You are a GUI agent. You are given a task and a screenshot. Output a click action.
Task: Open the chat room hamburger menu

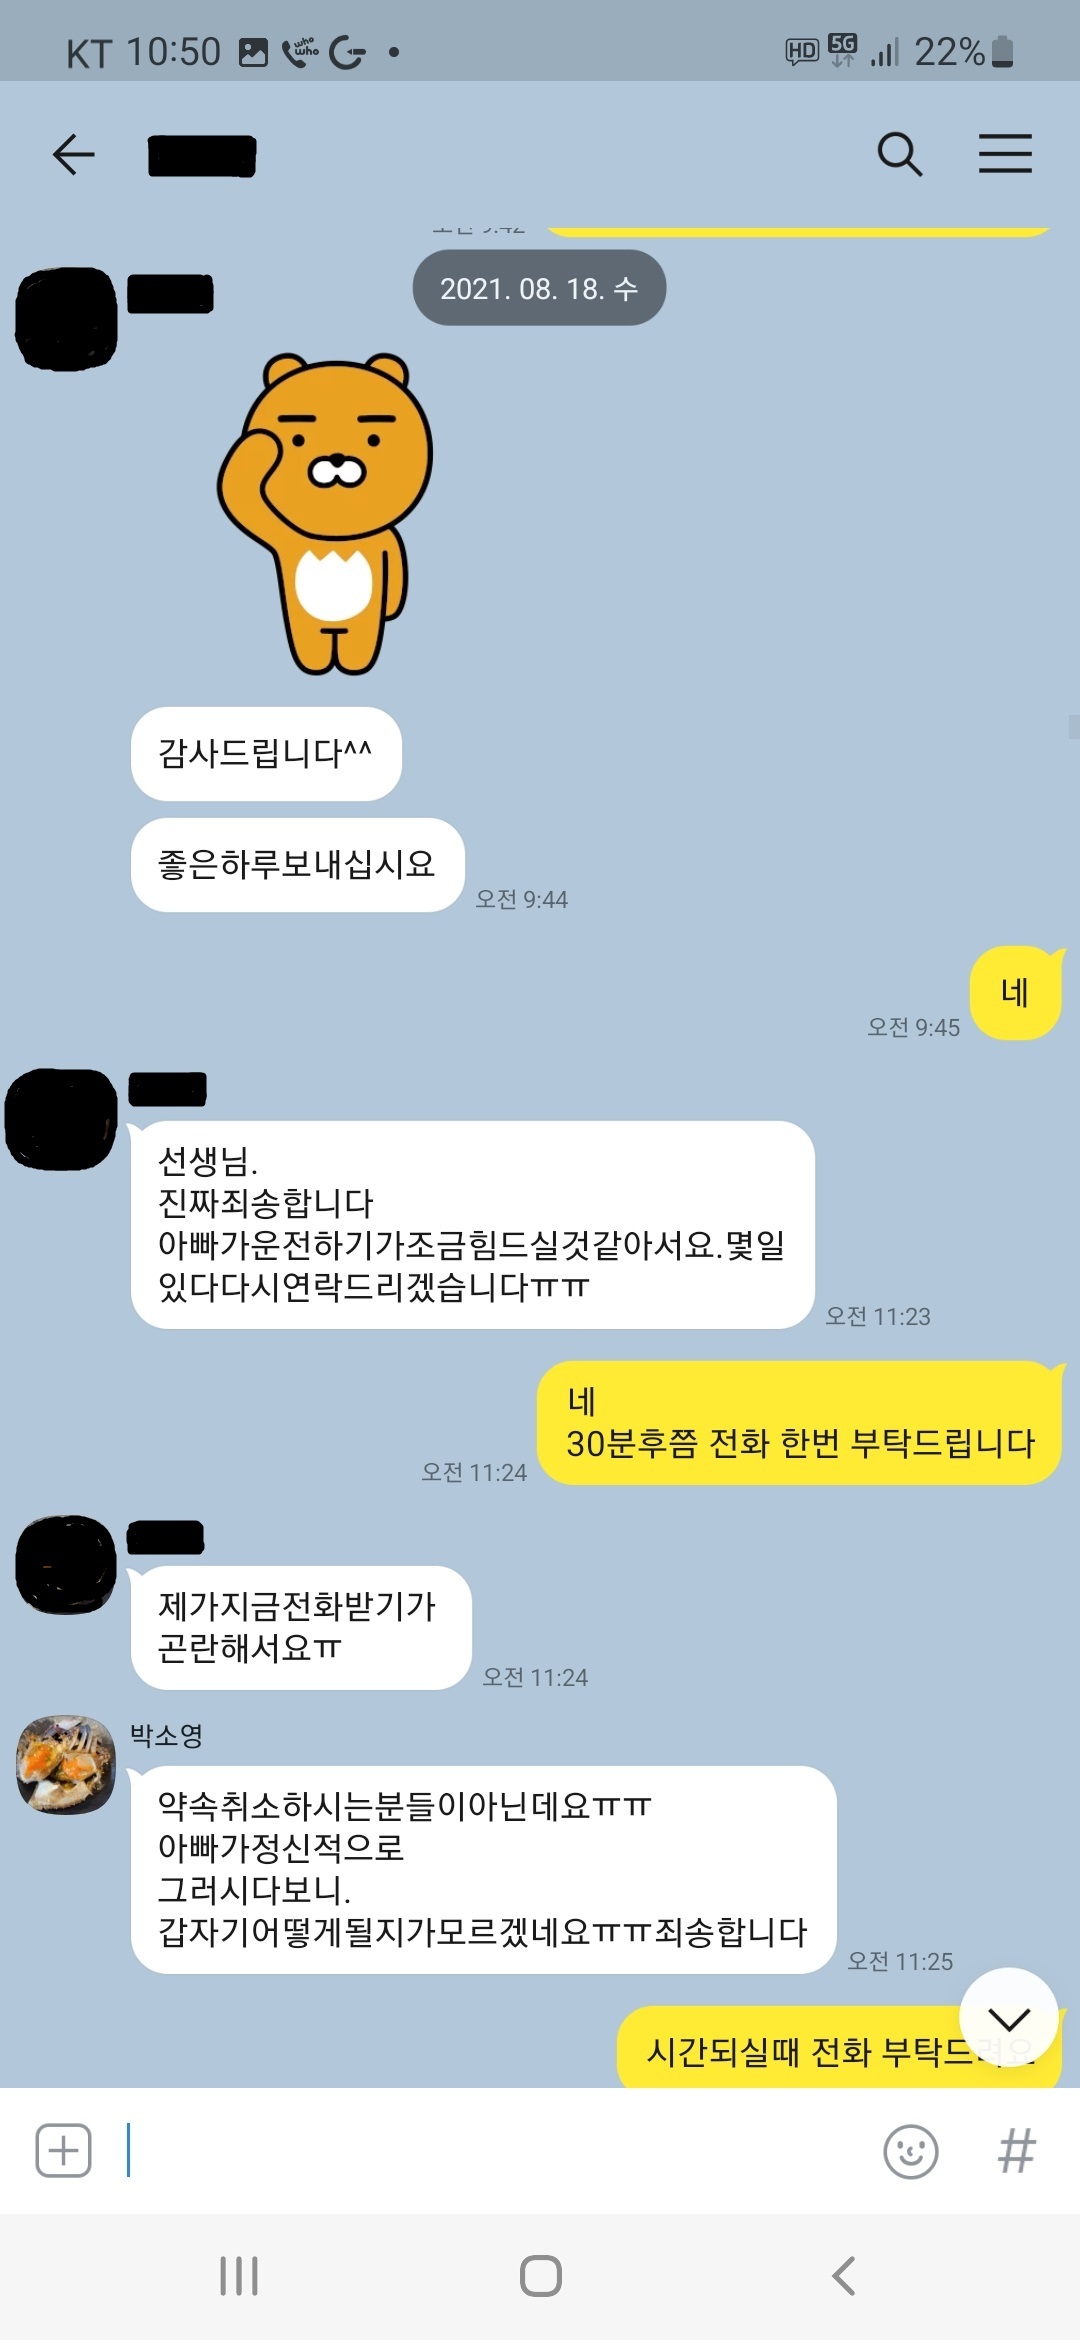pyautogui.click(x=1005, y=154)
